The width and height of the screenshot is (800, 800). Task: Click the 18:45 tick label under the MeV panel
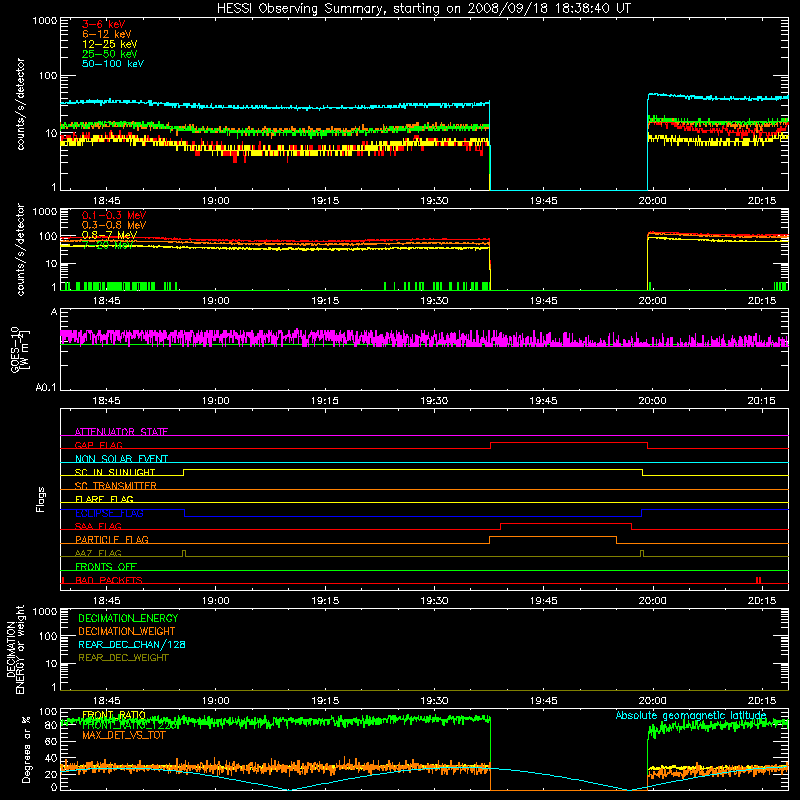[x=107, y=301]
